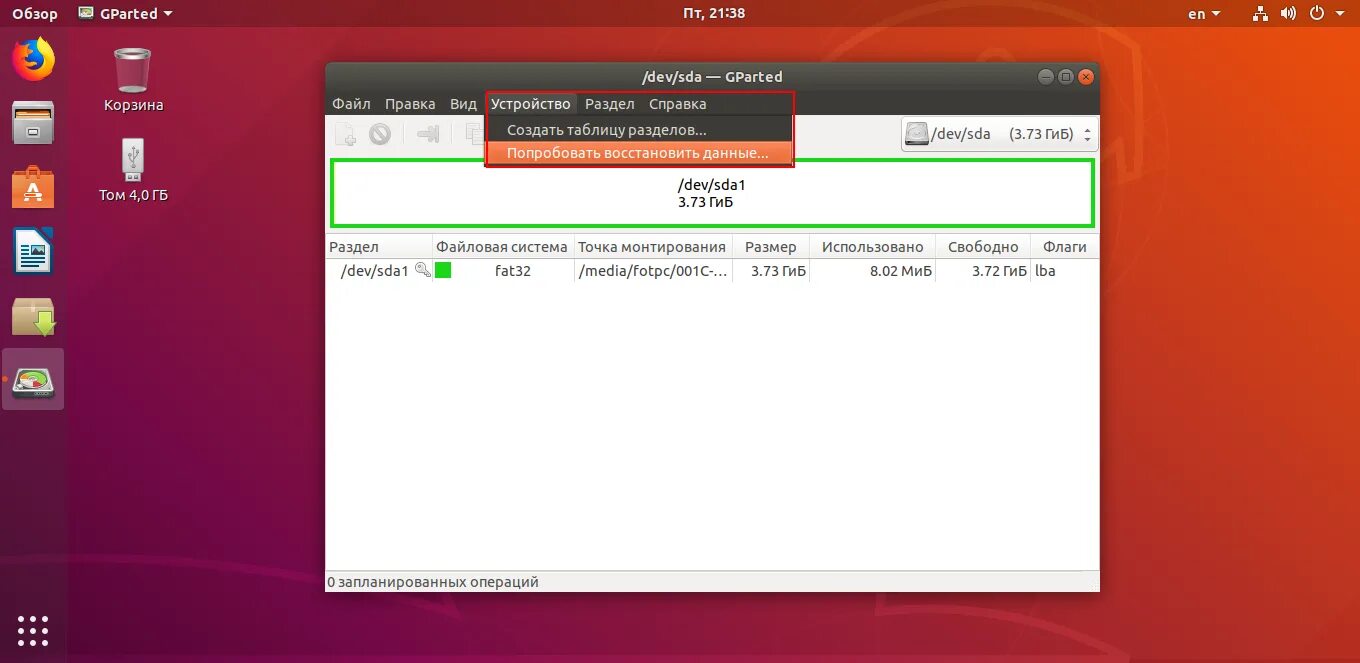
Task: Open the Вид menu
Action: click(x=463, y=104)
